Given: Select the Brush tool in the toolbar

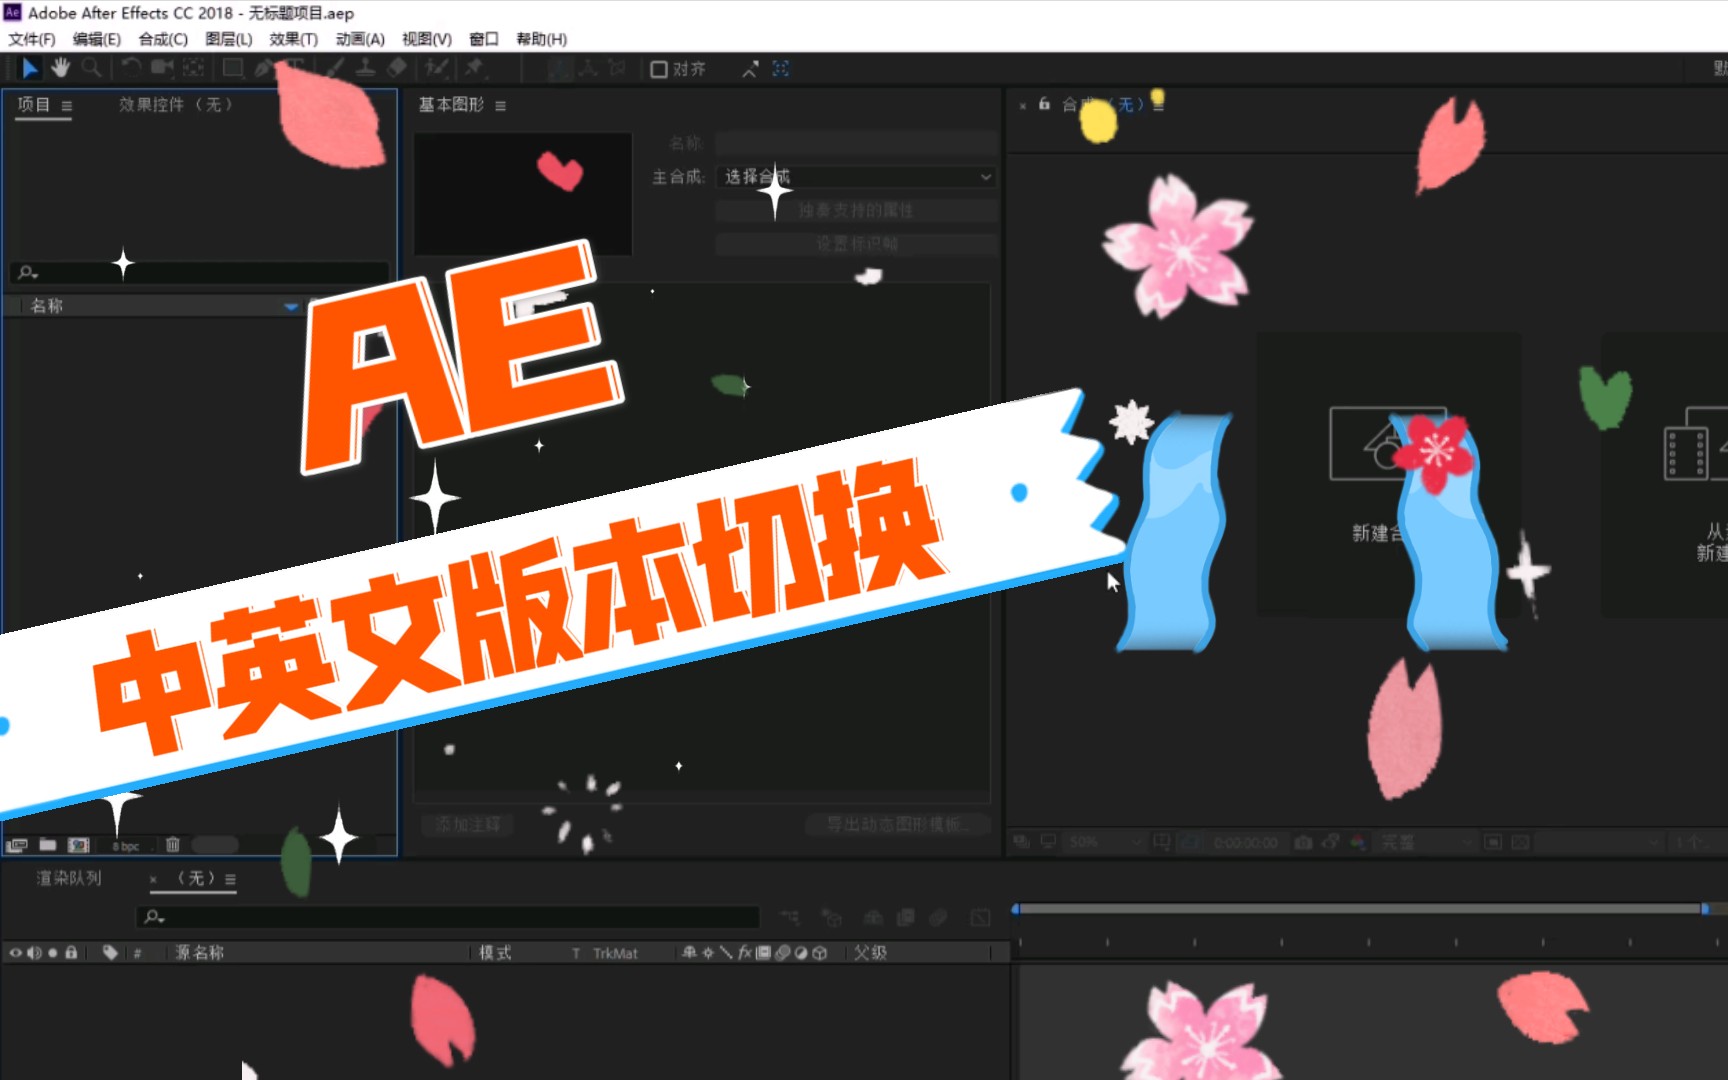Looking at the screenshot, I should pos(333,68).
